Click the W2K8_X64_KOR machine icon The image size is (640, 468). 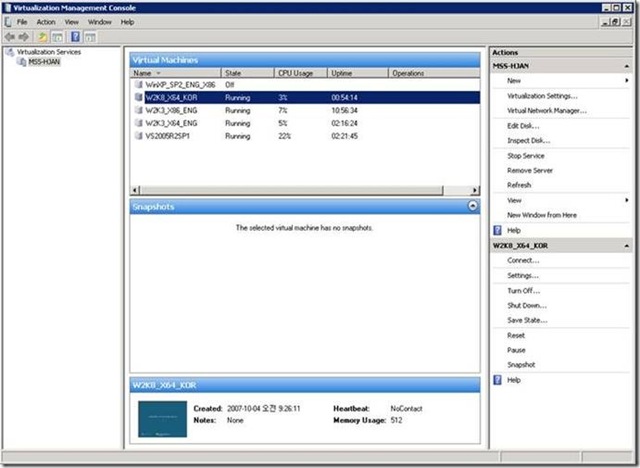(138, 97)
